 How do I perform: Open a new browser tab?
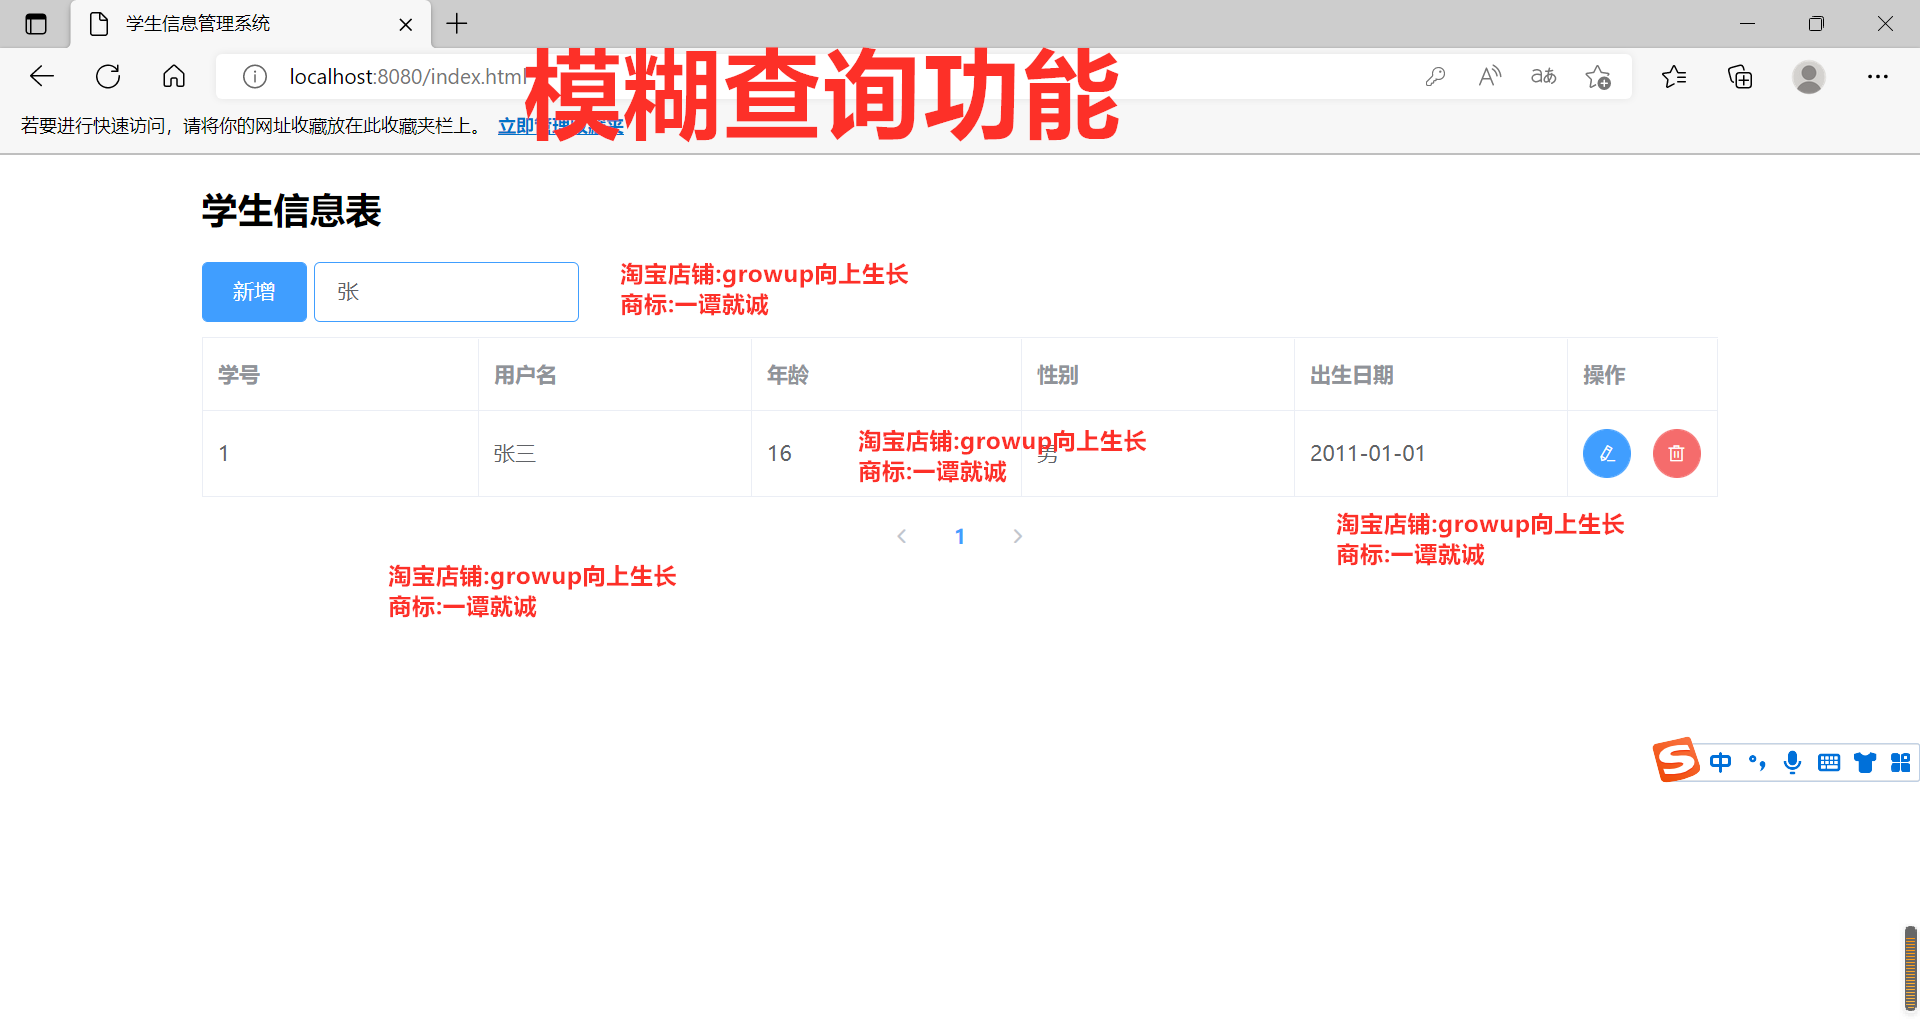(457, 24)
